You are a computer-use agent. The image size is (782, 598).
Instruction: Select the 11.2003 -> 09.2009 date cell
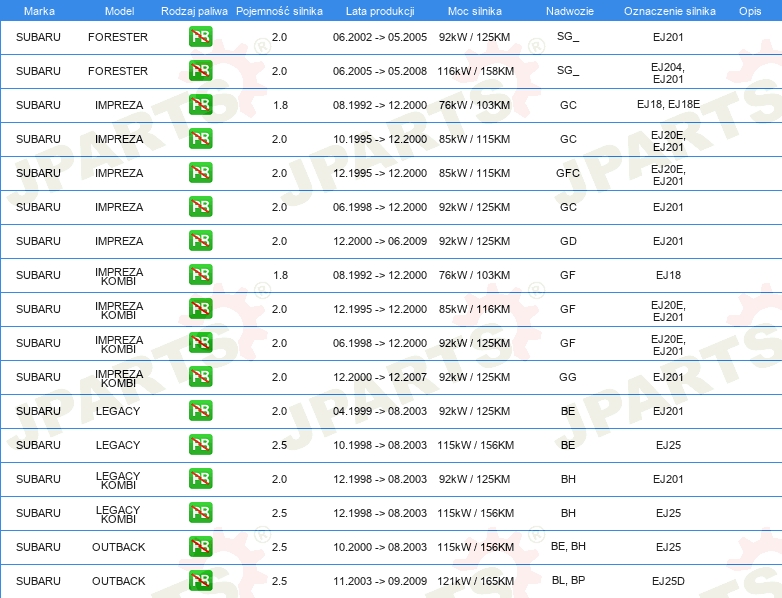coord(380,581)
